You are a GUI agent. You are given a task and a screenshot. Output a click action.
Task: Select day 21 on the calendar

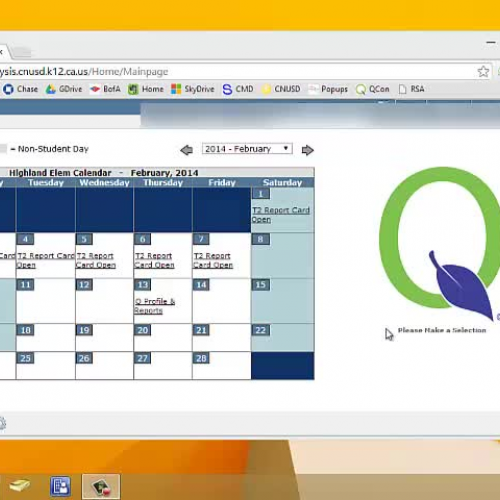[x=201, y=330]
